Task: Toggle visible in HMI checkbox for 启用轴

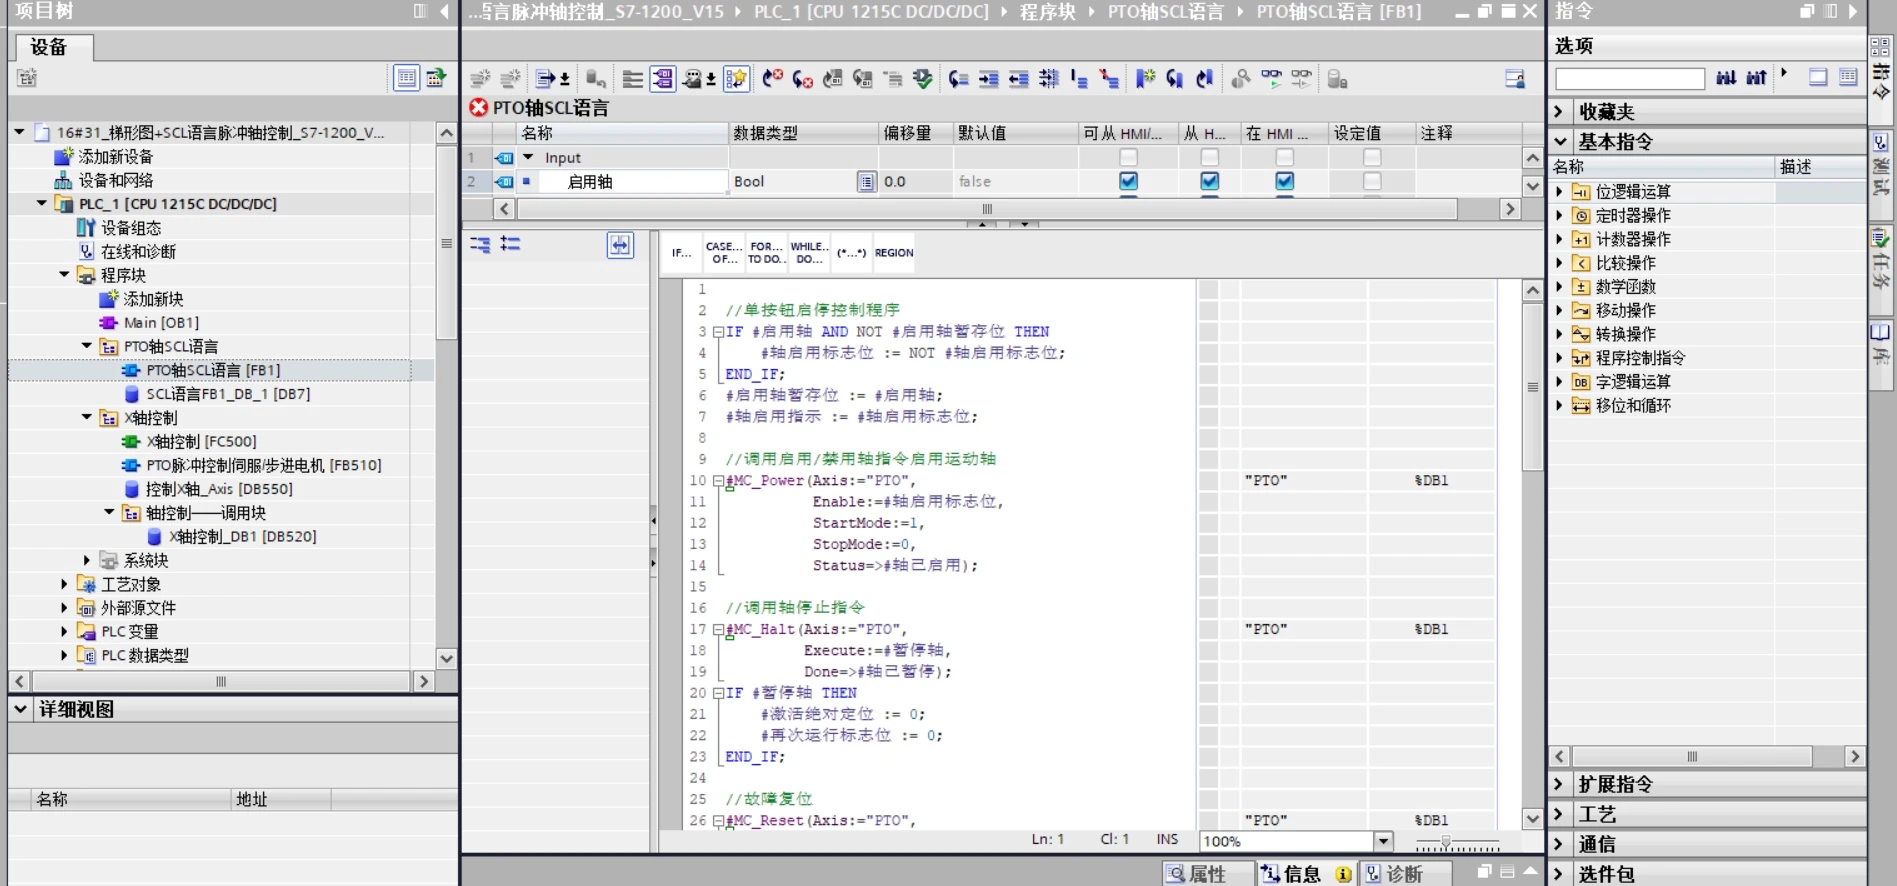Action: pyautogui.click(x=1285, y=181)
